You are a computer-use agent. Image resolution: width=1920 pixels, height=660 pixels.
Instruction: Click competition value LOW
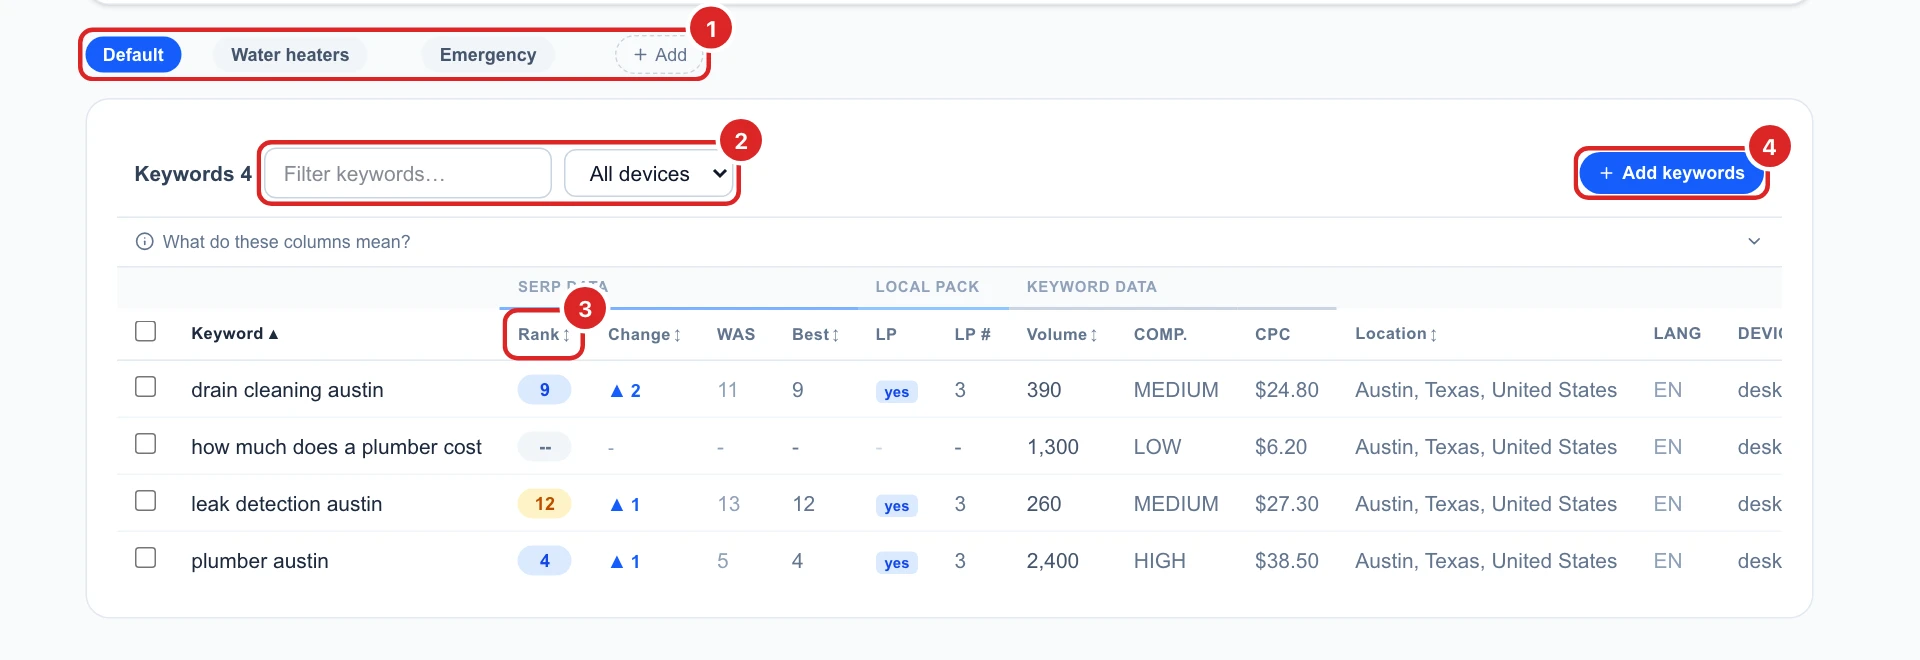pyautogui.click(x=1157, y=447)
